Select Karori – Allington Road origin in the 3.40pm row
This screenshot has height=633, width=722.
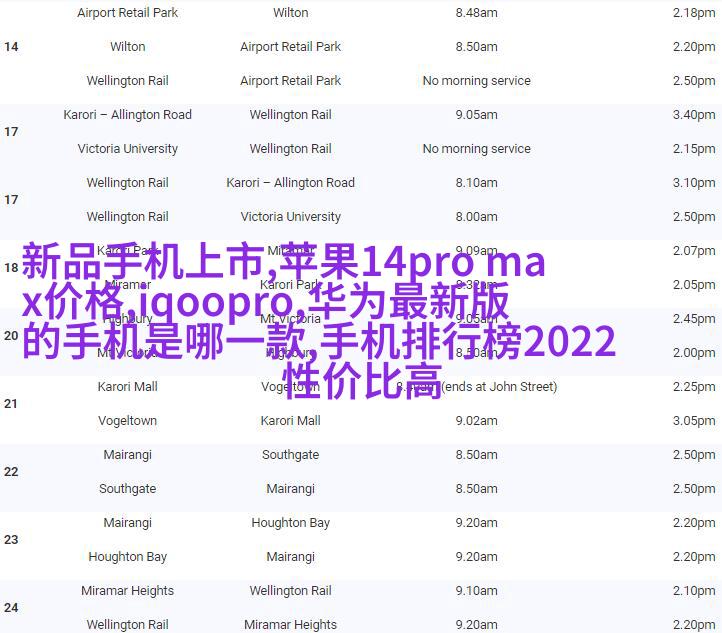click(x=128, y=115)
